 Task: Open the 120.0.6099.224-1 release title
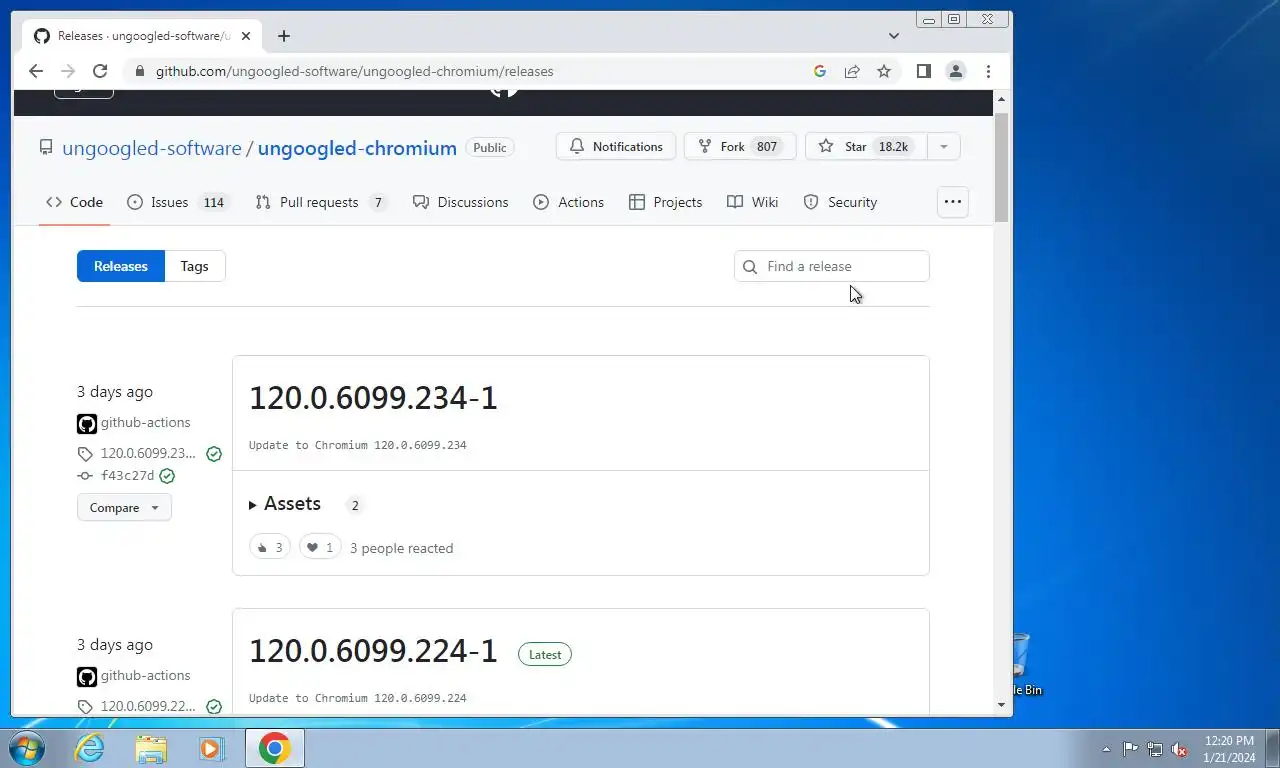tap(373, 651)
